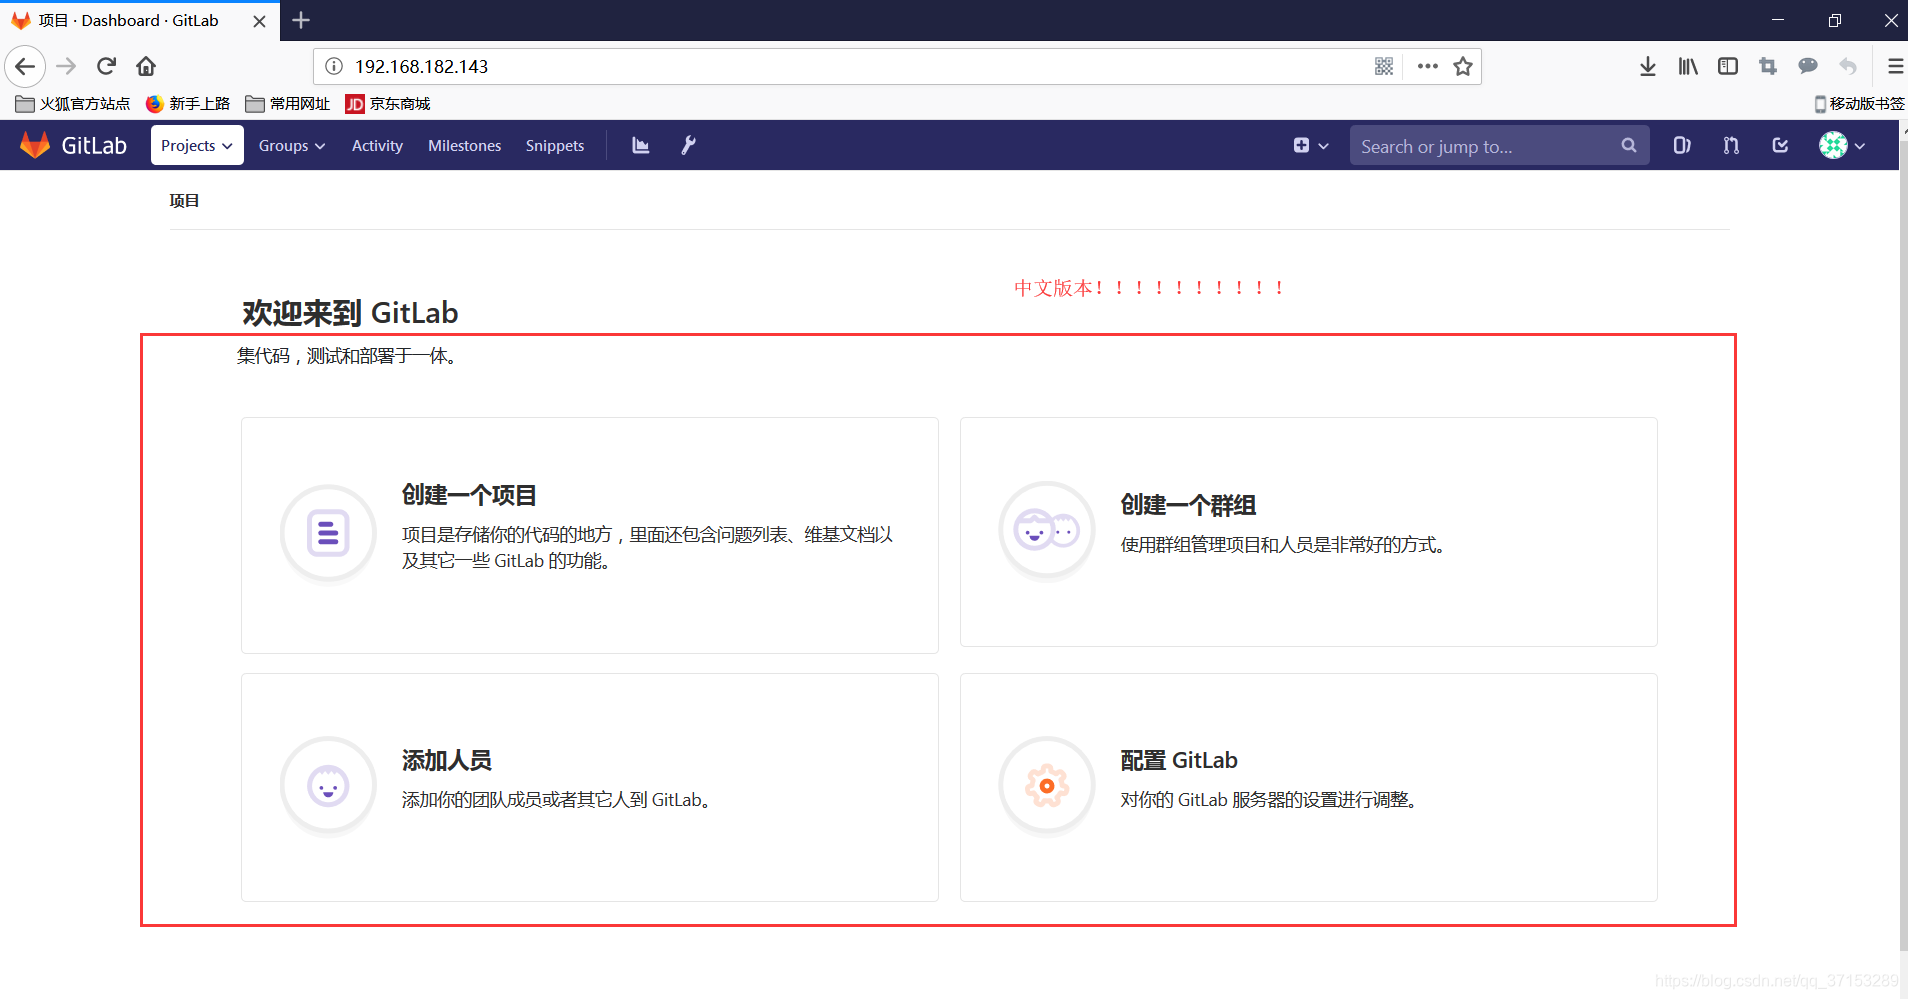Click the chat bubble toolbar icon
The image size is (1908, 999).
(1808, 66)
